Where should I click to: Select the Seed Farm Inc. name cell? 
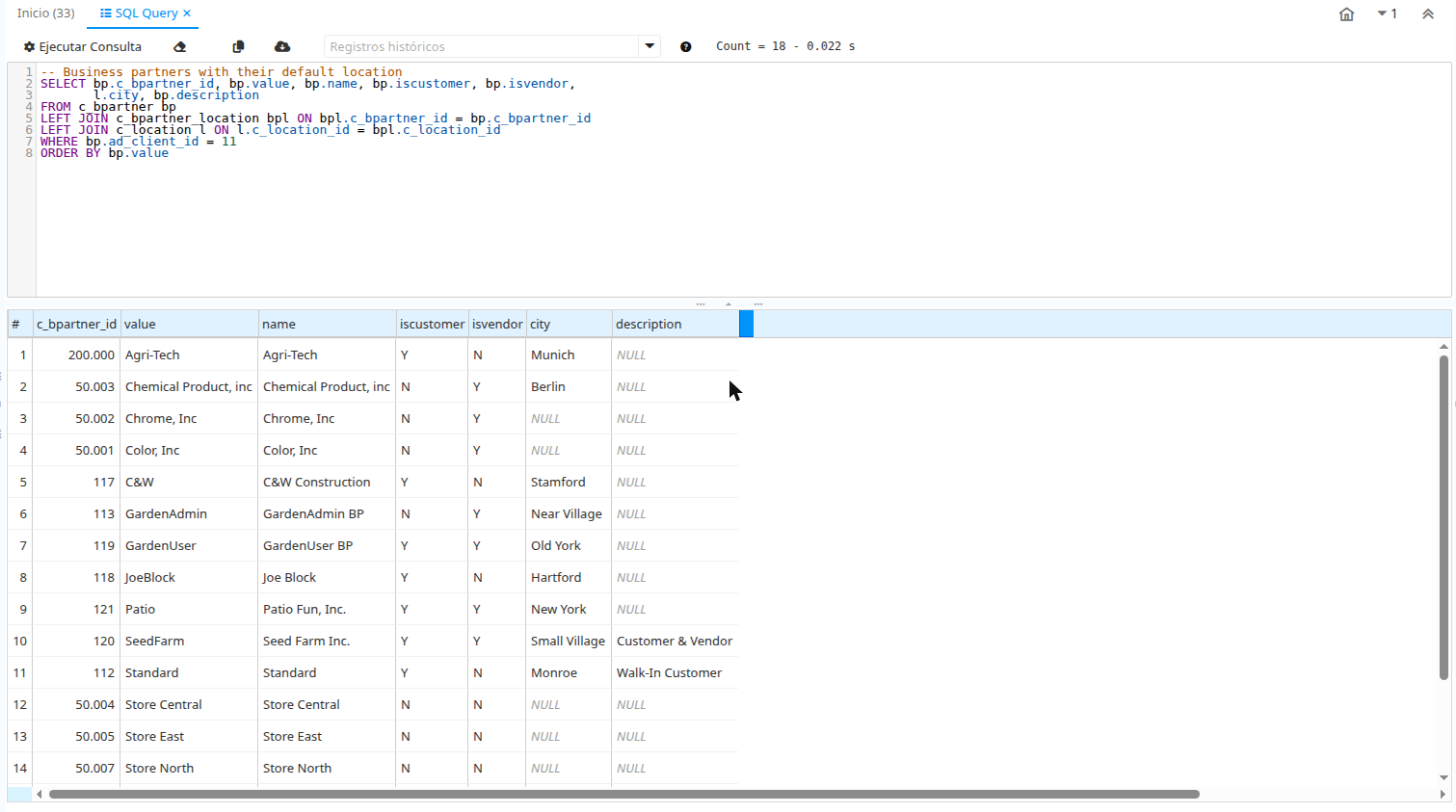(328, 641)
